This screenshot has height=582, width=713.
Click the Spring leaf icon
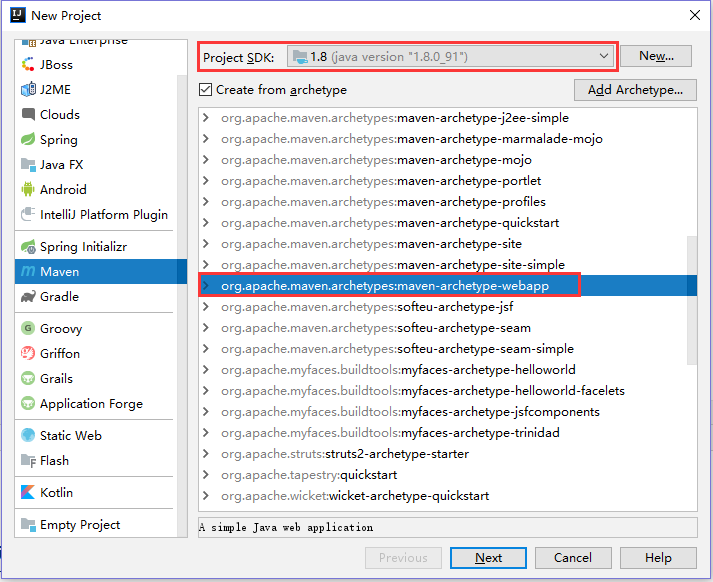coord(28,140)
